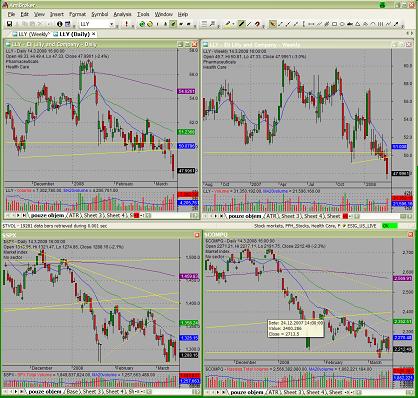The width and height of the screenshot is (418, 398).
Task: Open the File menu
Action: 11,14
